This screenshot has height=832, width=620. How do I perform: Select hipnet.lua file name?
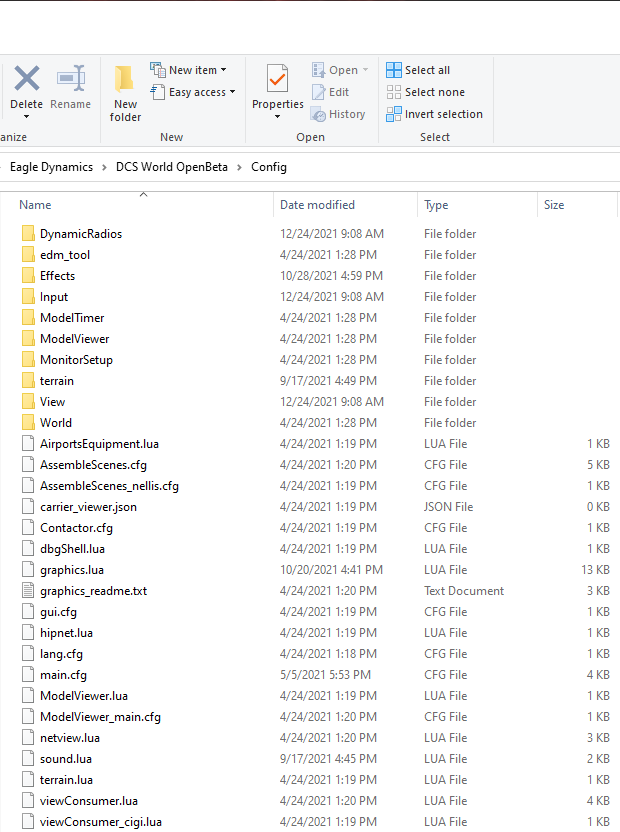(x=66, y=633)
